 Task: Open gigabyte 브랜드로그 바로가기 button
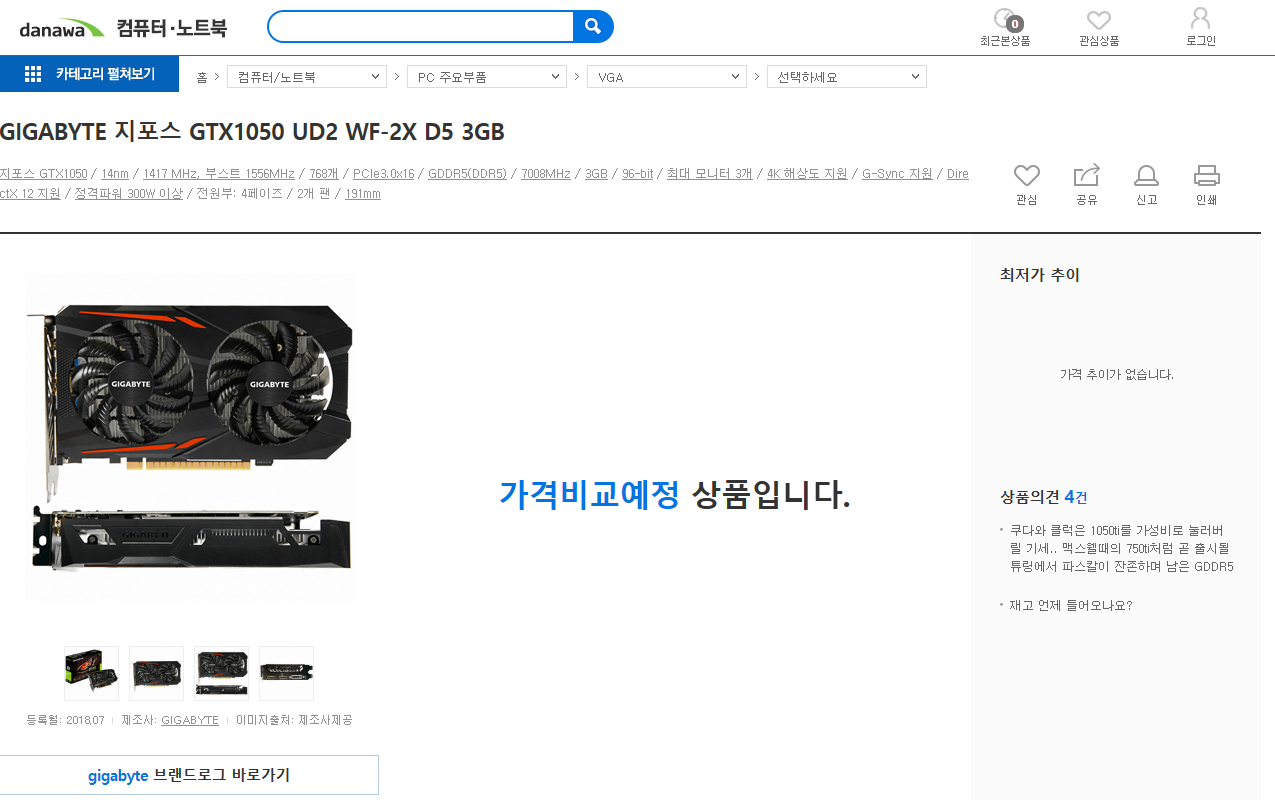(189, 775)
